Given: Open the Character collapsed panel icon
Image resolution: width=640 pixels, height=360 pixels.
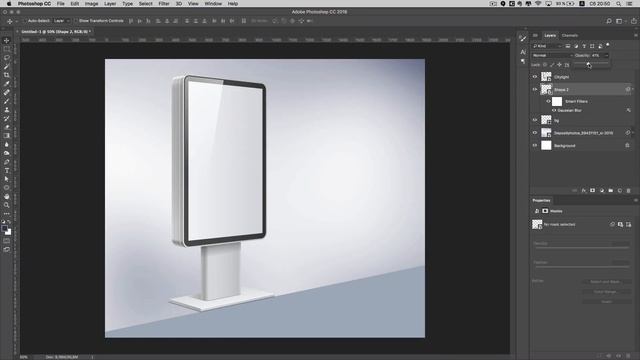Looking at the screenshot, I should [x=523, y=52].
